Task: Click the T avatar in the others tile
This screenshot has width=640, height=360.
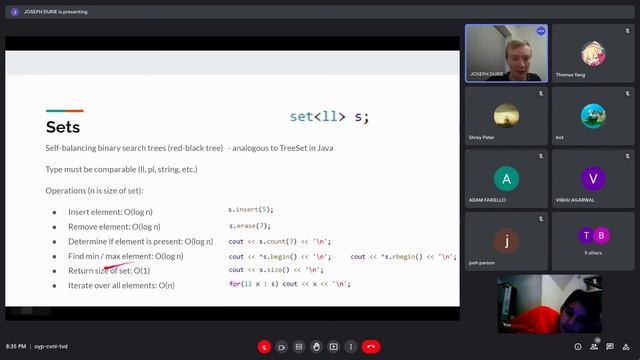Action: pos(586,236)
